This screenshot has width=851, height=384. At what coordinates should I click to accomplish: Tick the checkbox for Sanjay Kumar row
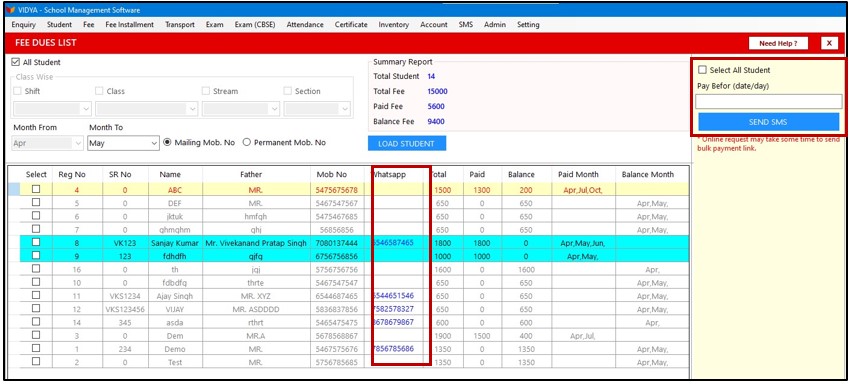click(36, 242)
